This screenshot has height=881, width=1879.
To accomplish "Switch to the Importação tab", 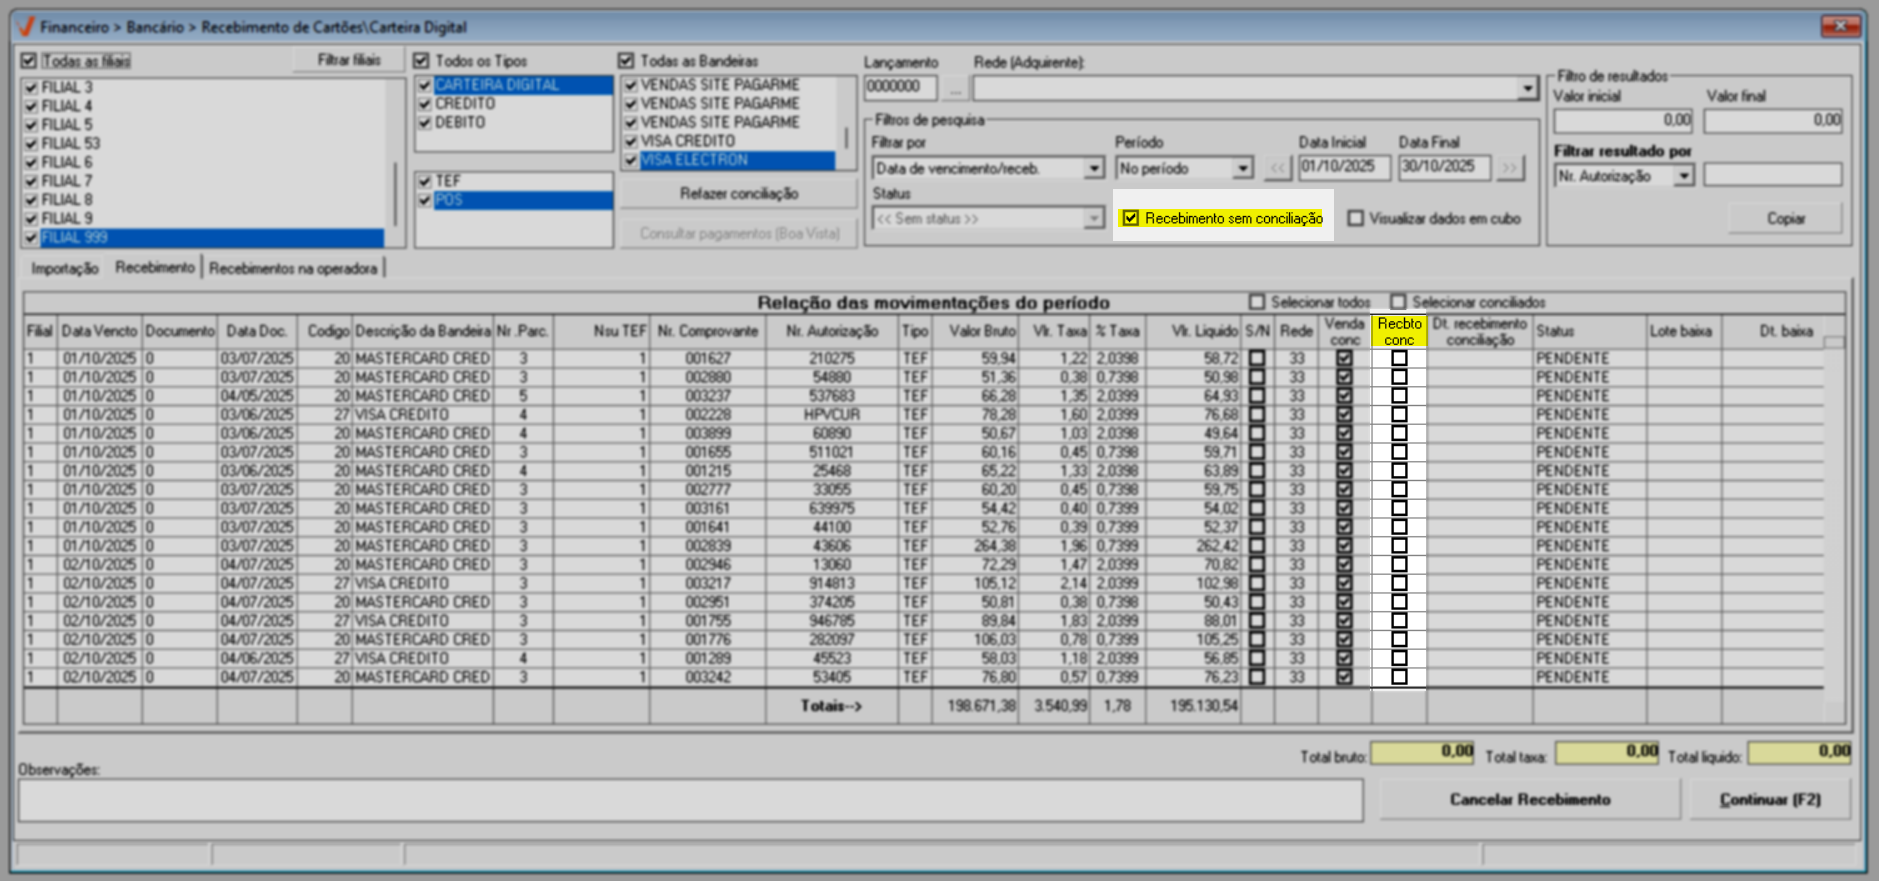I will 64,268.
